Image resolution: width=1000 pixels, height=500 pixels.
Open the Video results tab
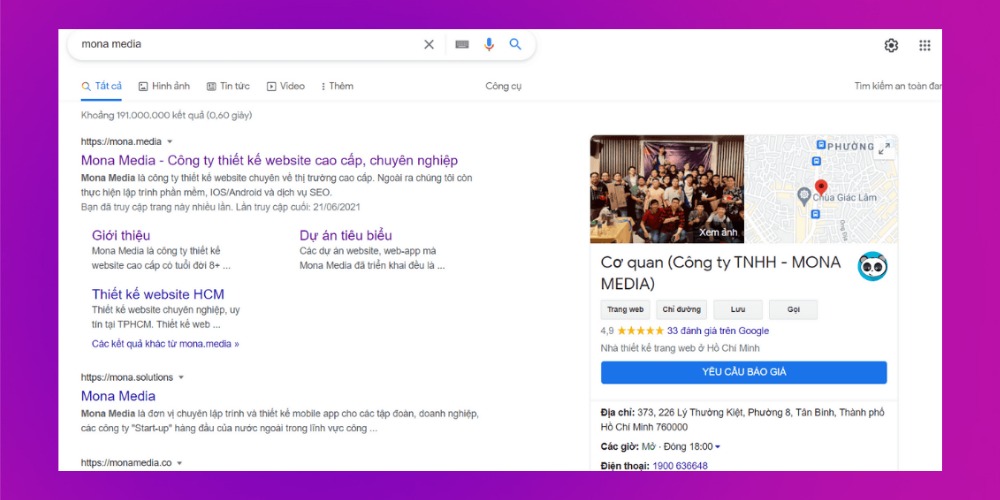[x=286, y=86]
